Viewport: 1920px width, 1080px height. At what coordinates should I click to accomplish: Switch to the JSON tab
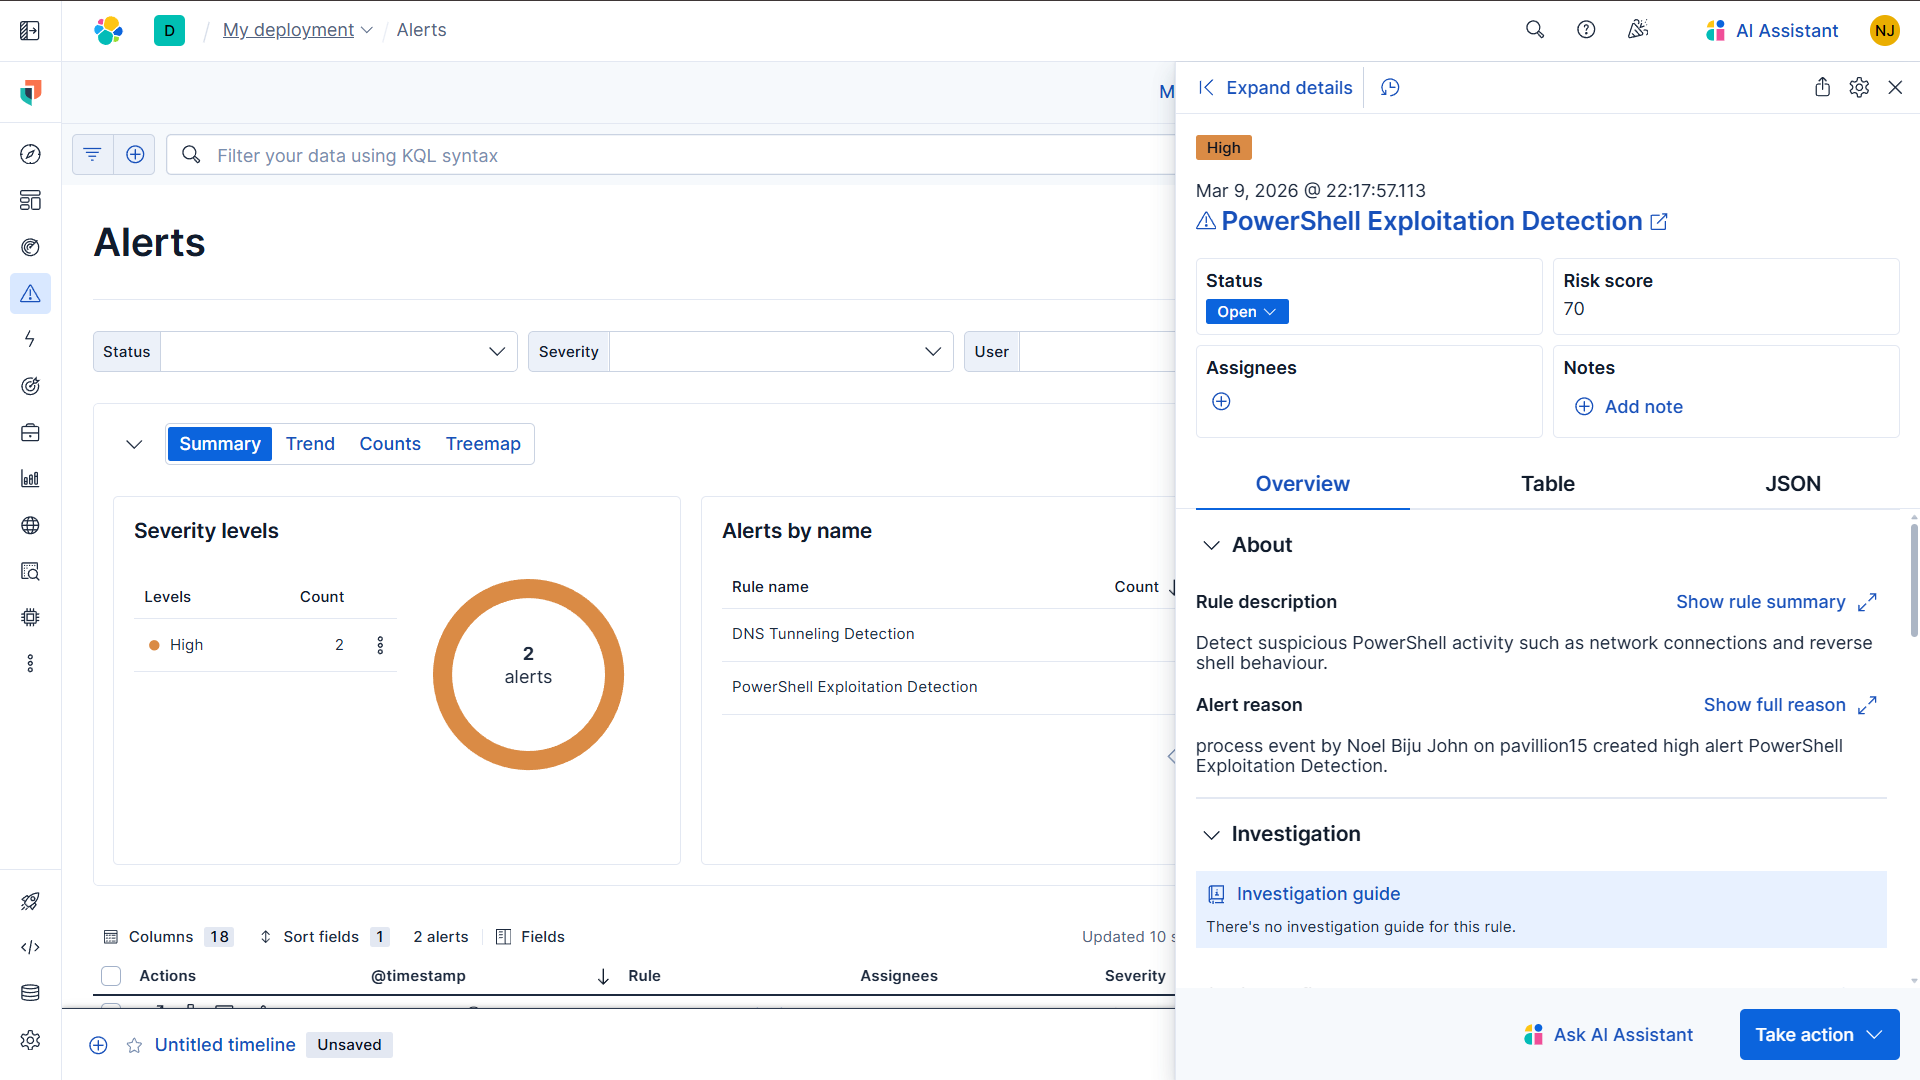(1792, 484)
